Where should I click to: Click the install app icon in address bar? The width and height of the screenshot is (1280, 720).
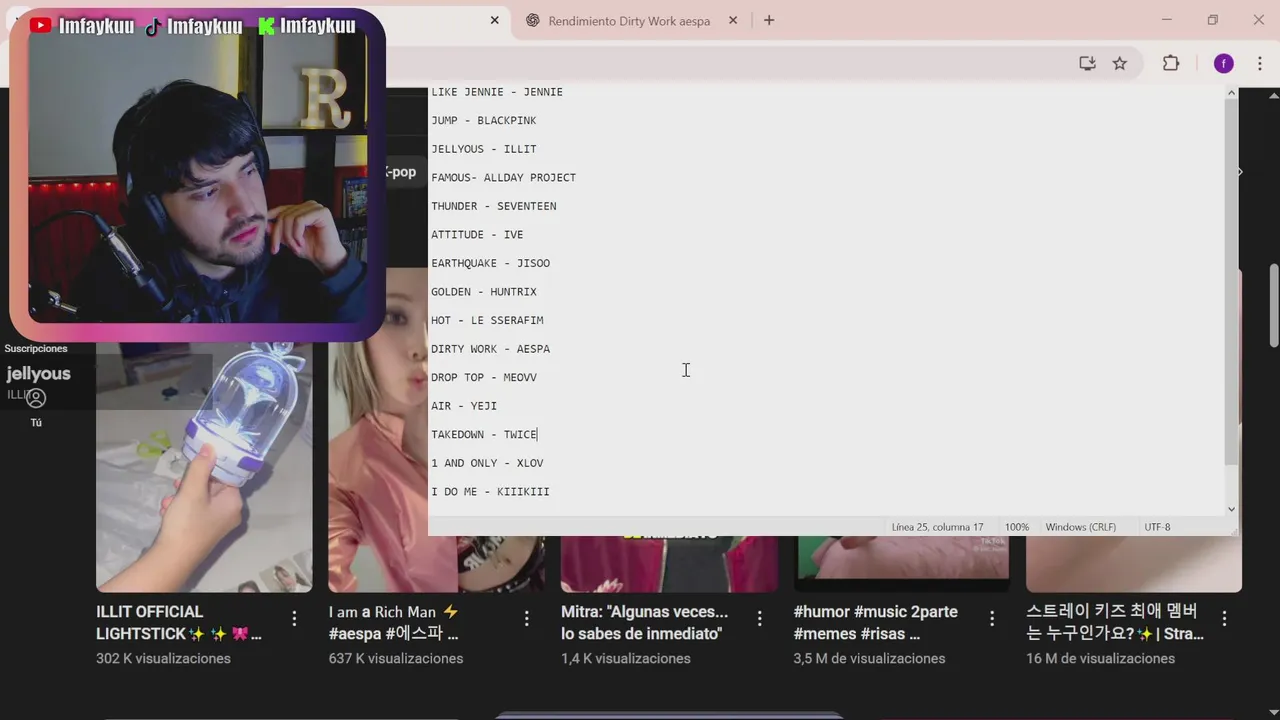point(1087,63)
